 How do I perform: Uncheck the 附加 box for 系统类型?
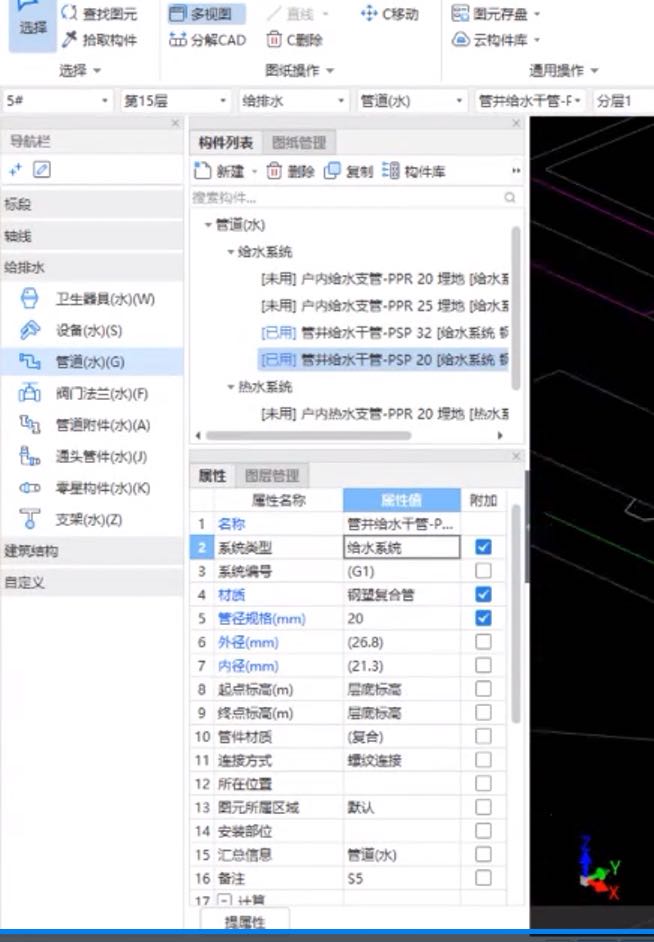[x=483, y=547]
